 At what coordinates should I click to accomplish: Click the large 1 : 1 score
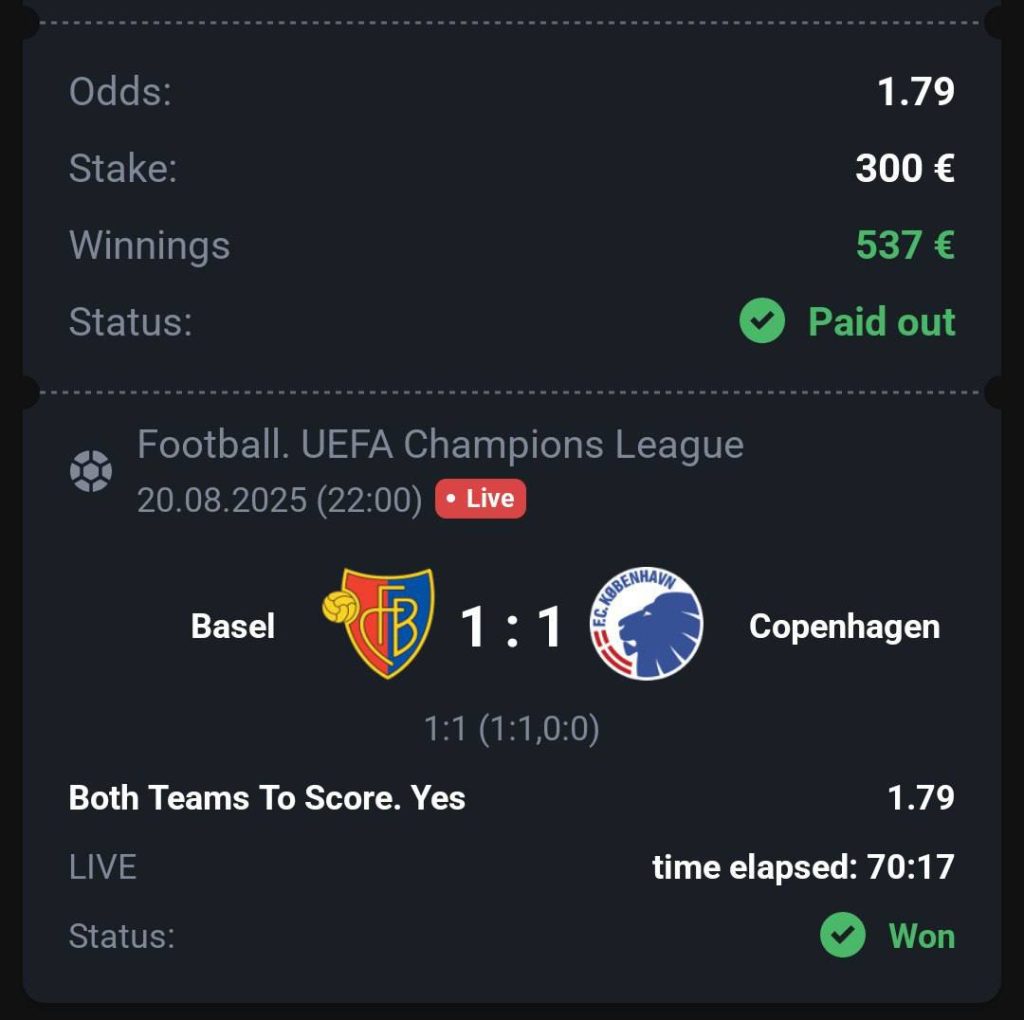(512, 627)
